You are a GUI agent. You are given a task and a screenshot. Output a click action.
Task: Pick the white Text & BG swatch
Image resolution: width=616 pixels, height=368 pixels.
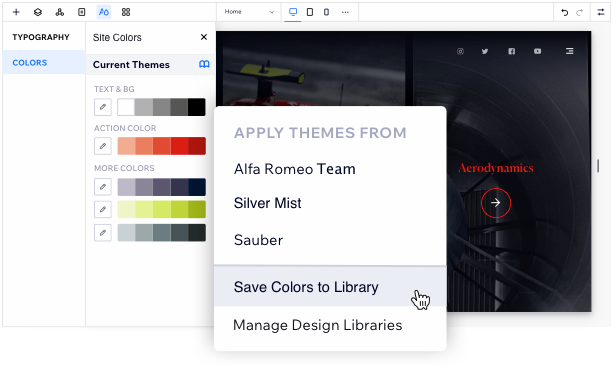(126, 107)
